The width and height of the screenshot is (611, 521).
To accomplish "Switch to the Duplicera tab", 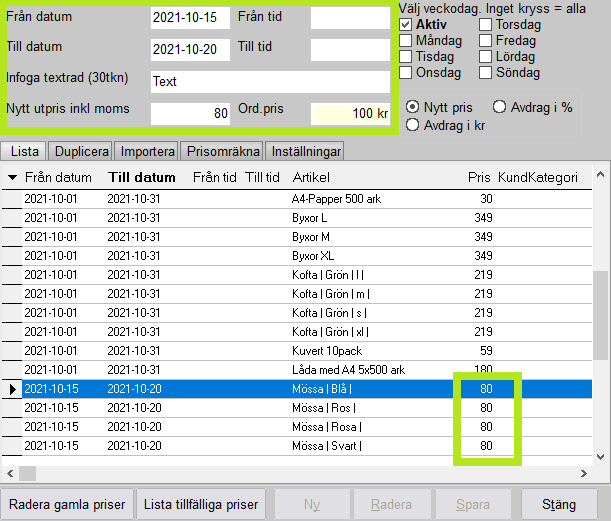I will click(x=81, y=151).
